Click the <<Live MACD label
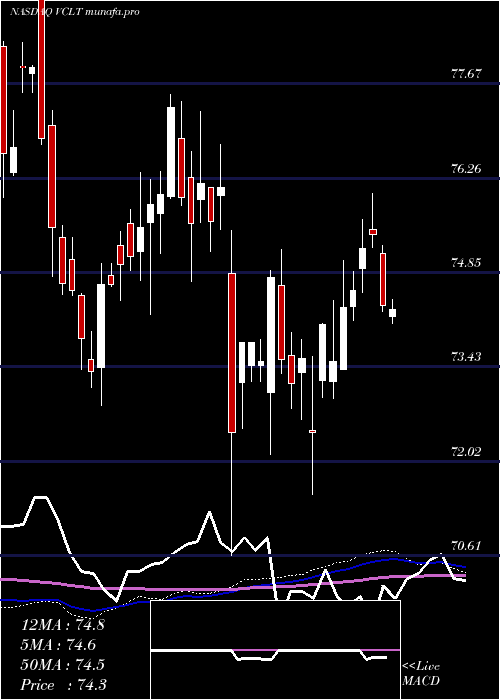500x700 pixels. pyautogui.click(x=421, y=674)
